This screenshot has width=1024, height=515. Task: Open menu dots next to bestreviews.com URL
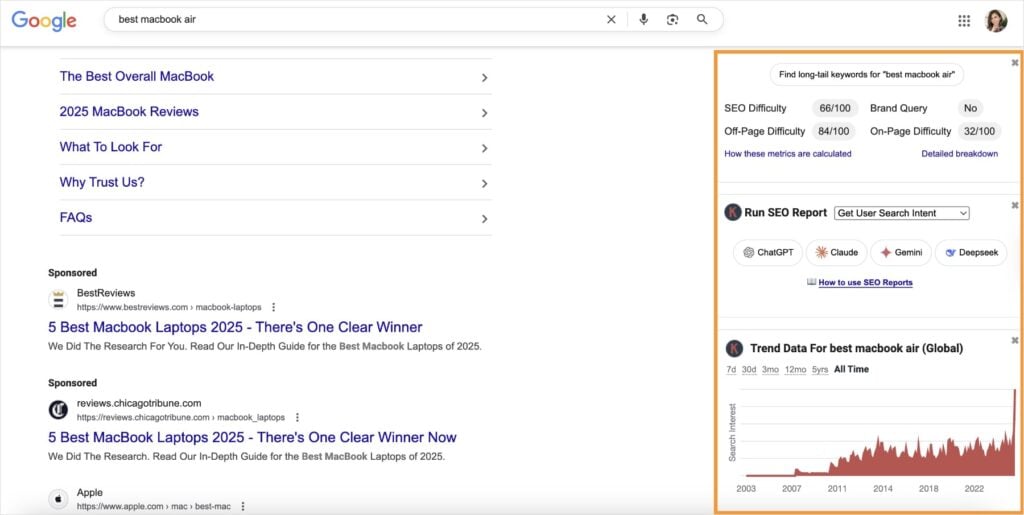coord(274,307)
